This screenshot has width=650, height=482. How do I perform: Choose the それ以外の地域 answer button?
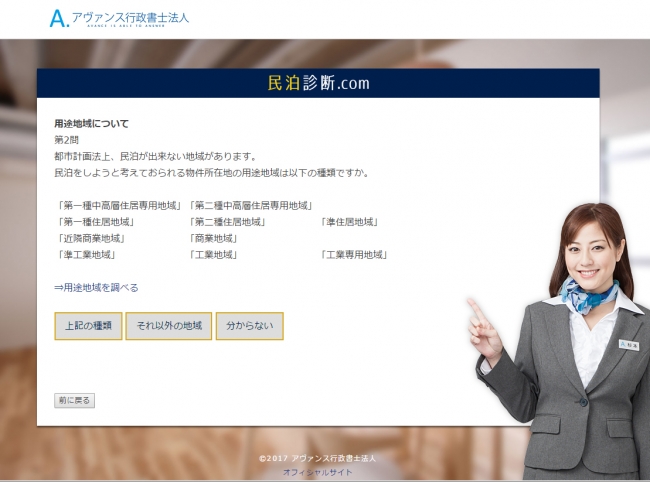168,326
